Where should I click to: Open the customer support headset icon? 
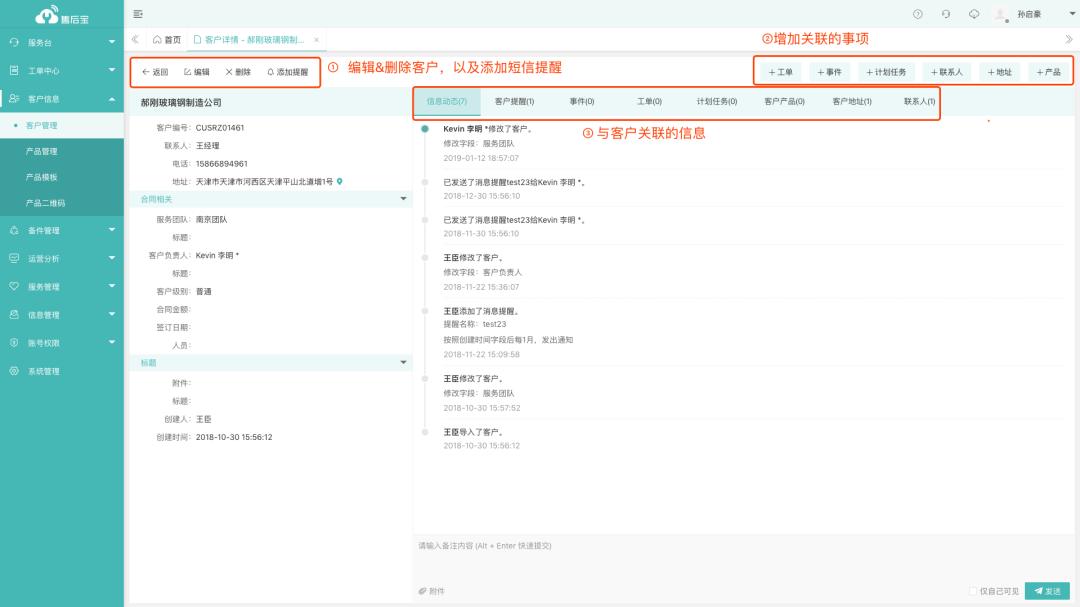click(x=946, y=13)
